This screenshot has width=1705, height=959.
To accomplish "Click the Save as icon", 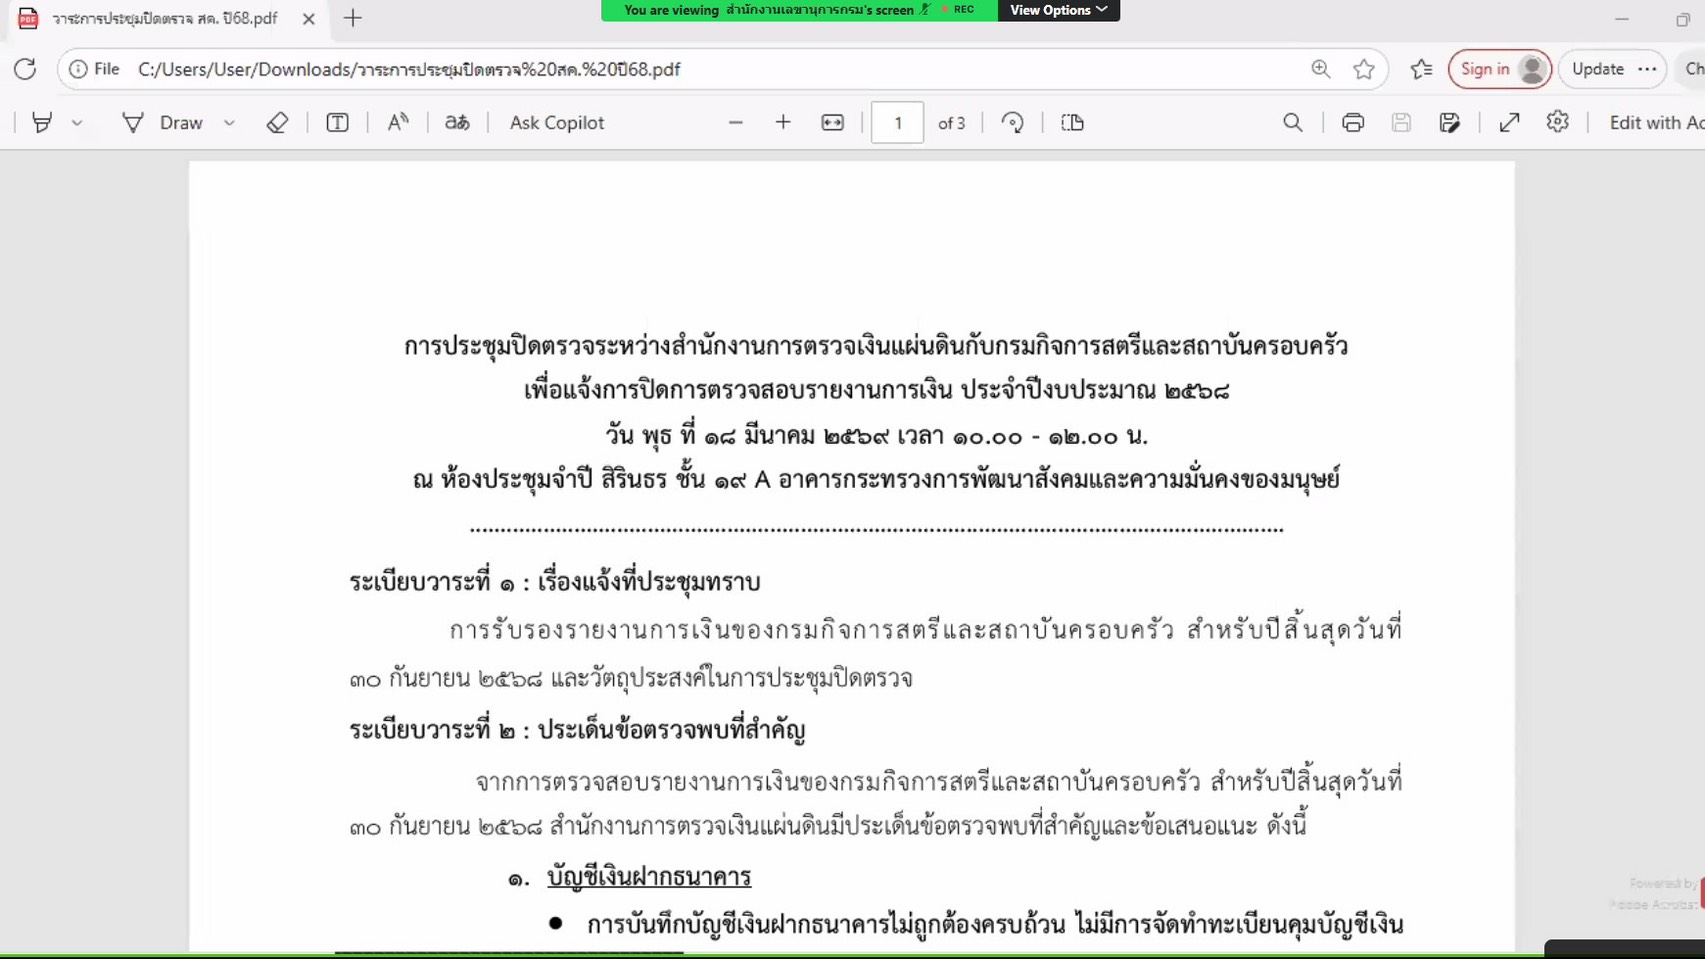I will pyautogui.click(x=1449, y=123).
